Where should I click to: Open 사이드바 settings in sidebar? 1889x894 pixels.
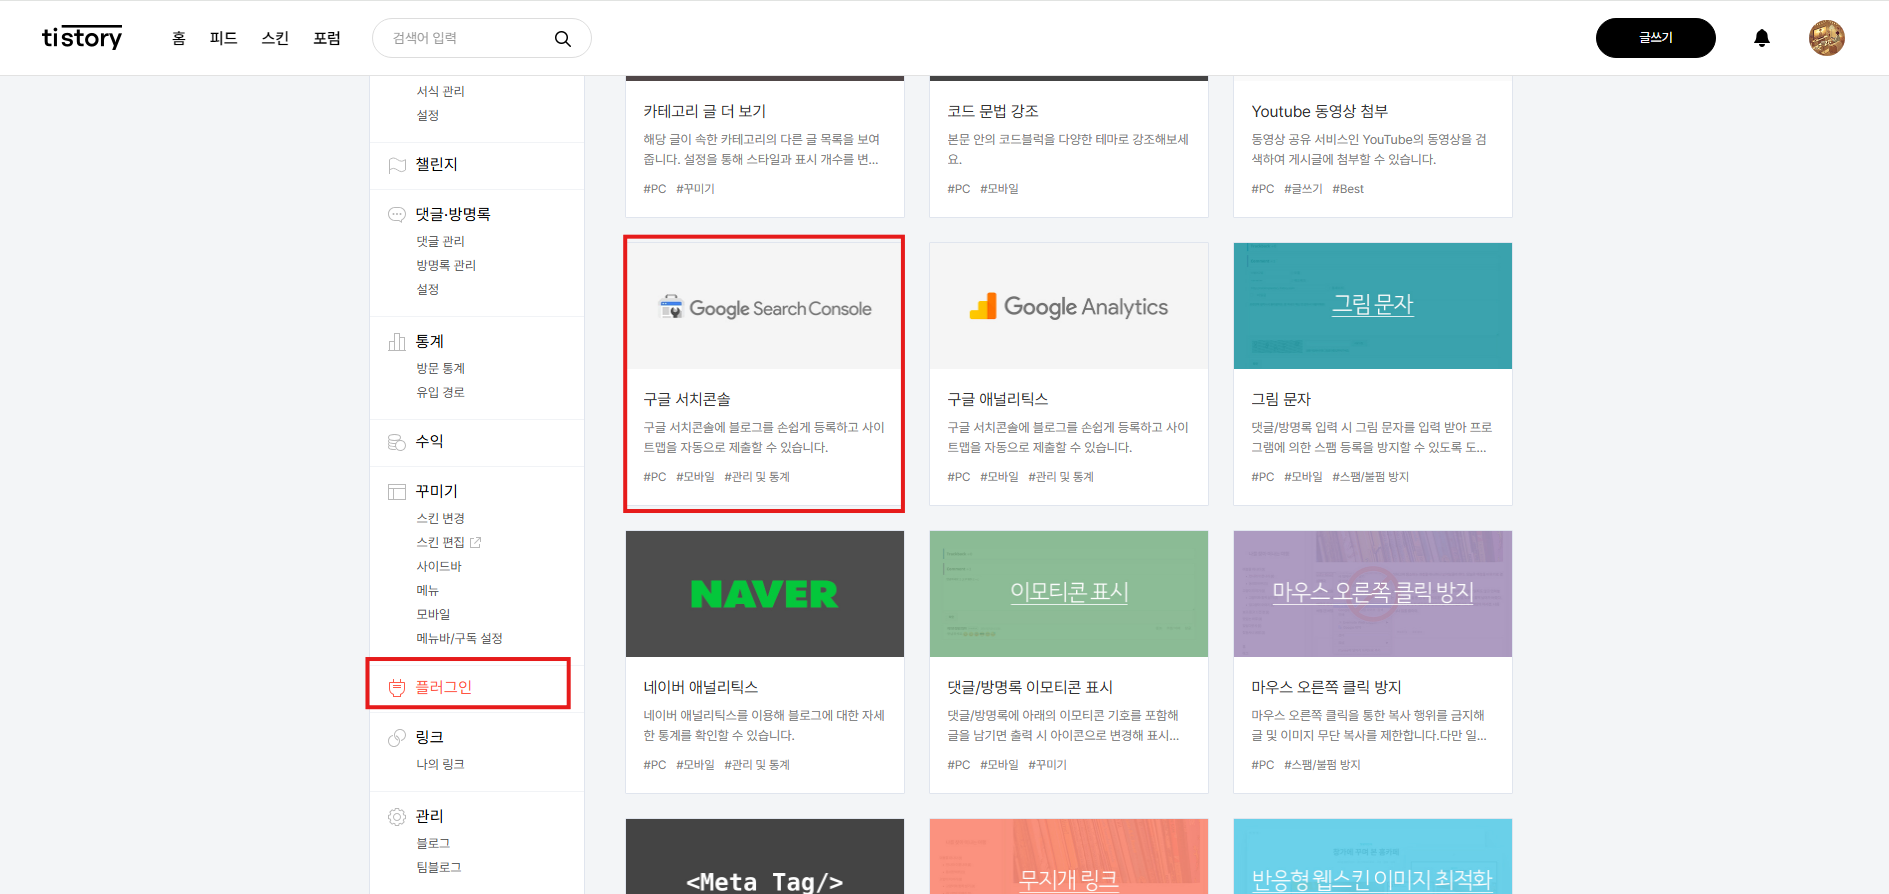coord(439,566)
